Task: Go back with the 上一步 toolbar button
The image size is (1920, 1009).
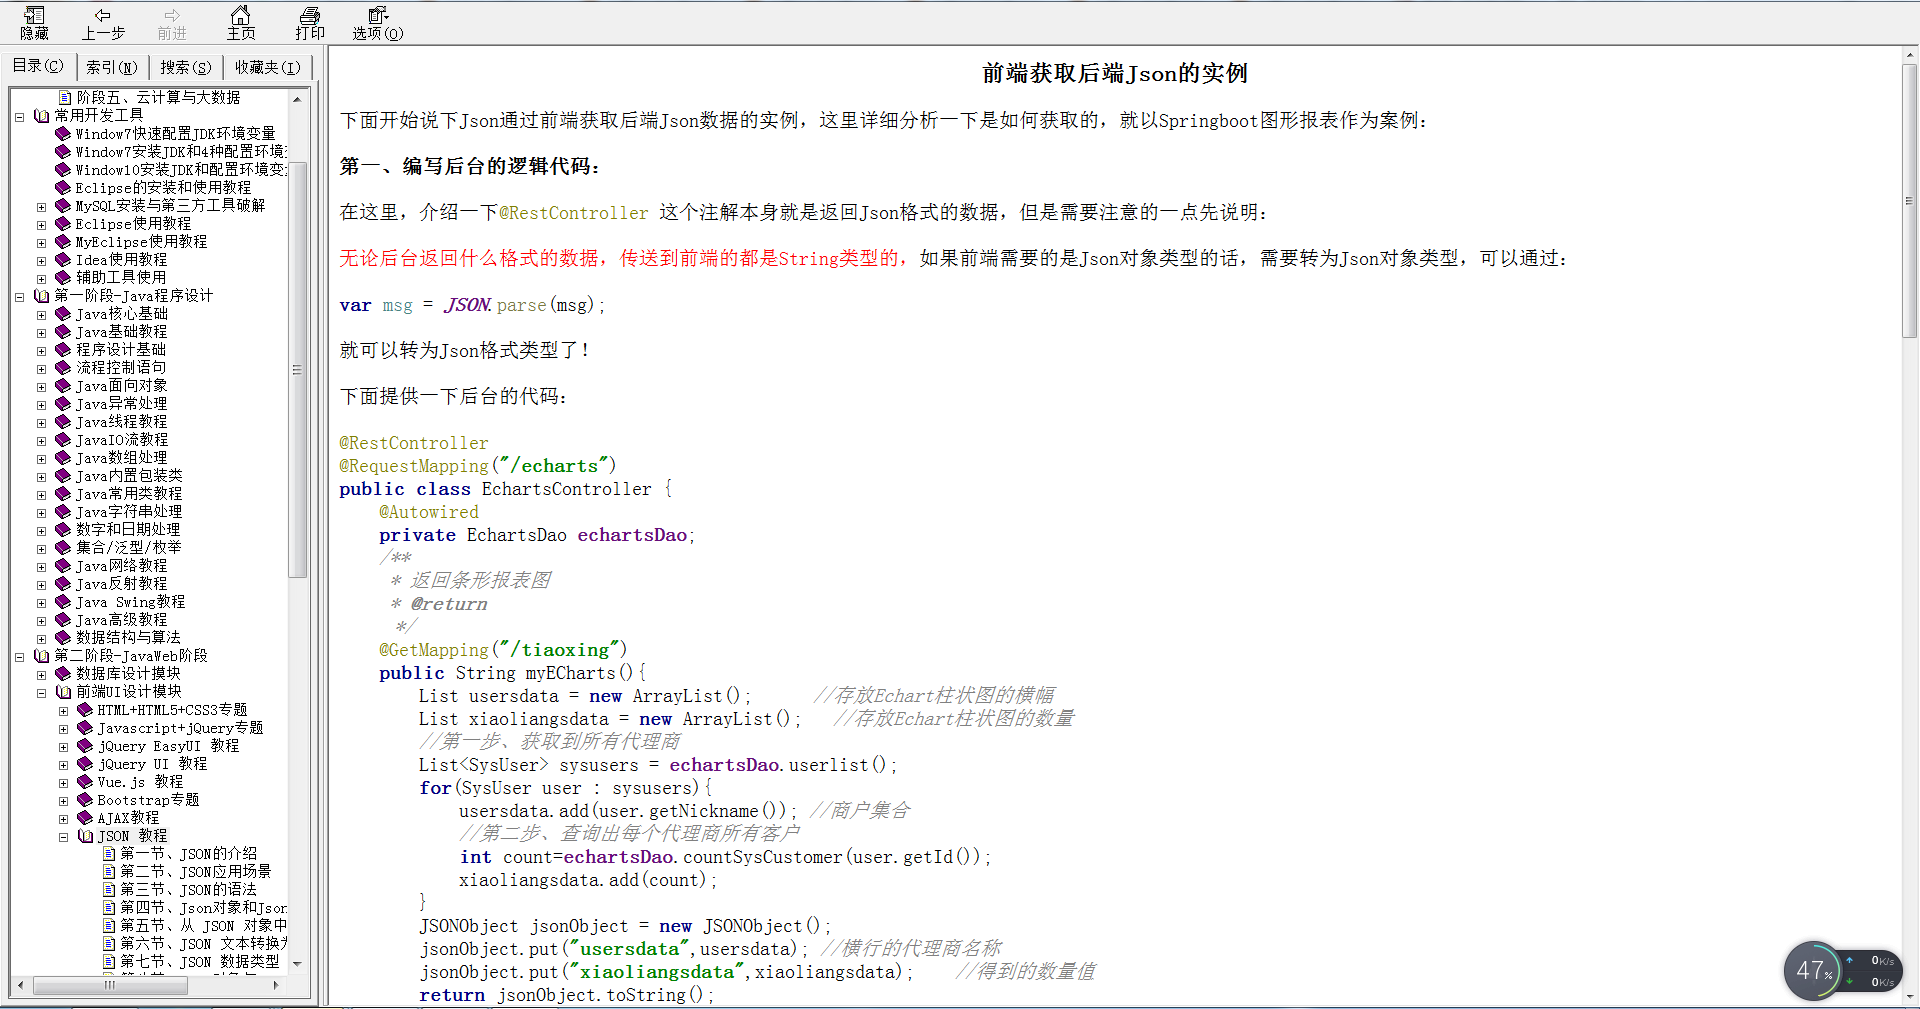Action: tap(103, 23)
